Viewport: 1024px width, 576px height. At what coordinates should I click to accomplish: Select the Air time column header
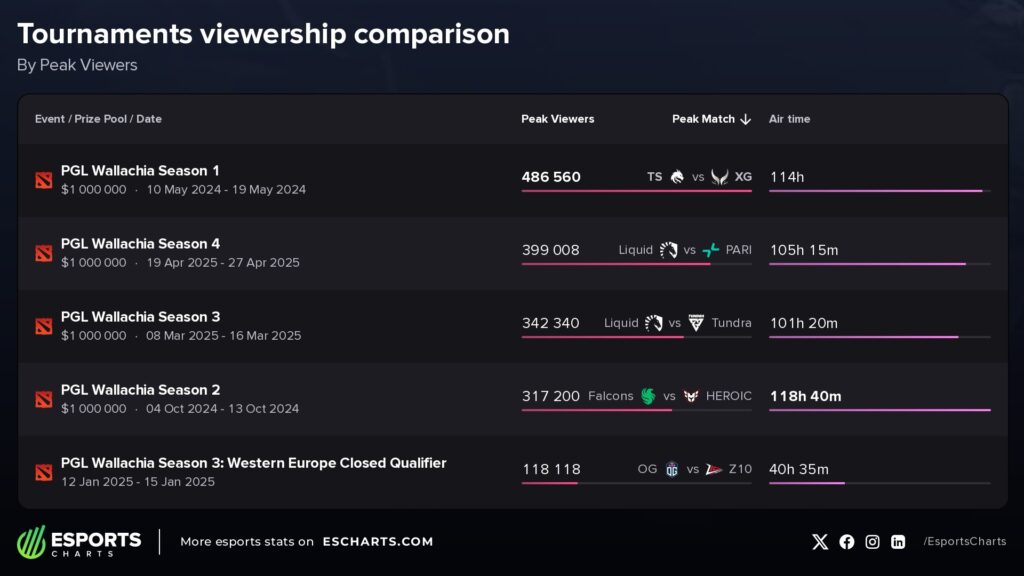coord(789,119)
